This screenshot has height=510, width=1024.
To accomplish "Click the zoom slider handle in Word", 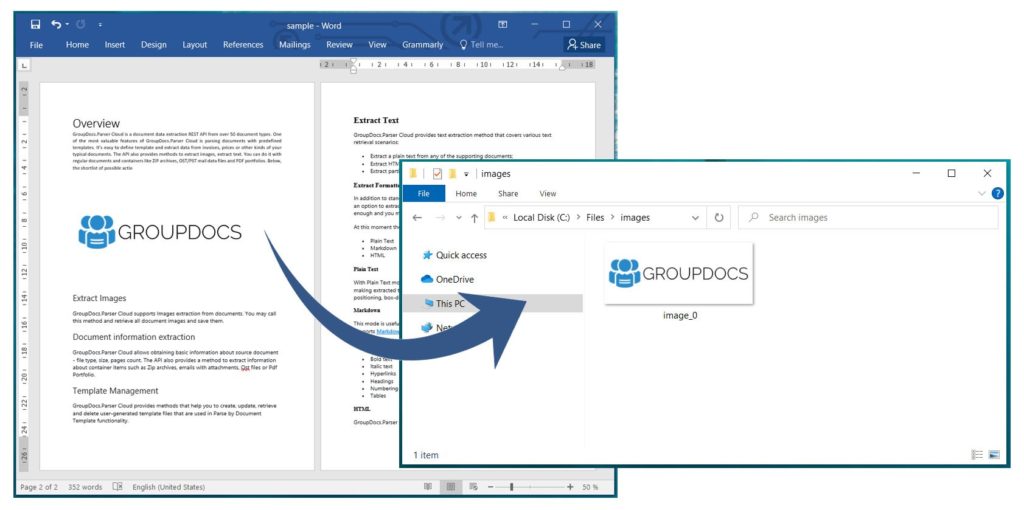I will [x=511, y=487].
